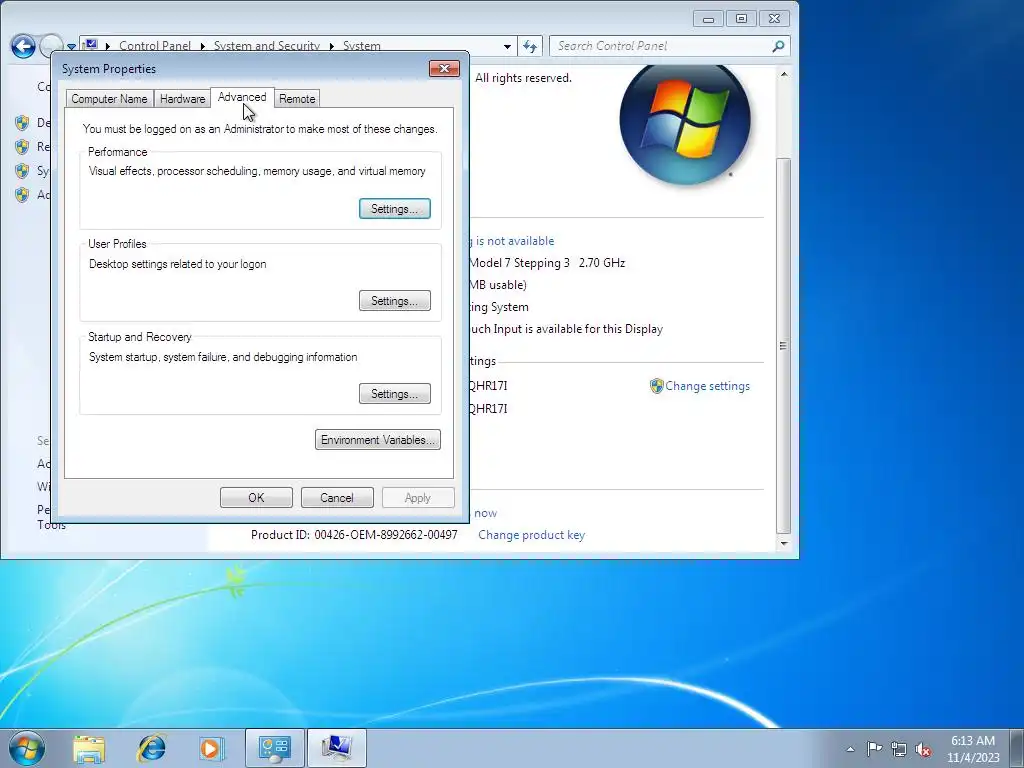This screenshot has height=768, width=1024.
Task: Click the 'is not available' rating link
Action: (x=515, y=241)
